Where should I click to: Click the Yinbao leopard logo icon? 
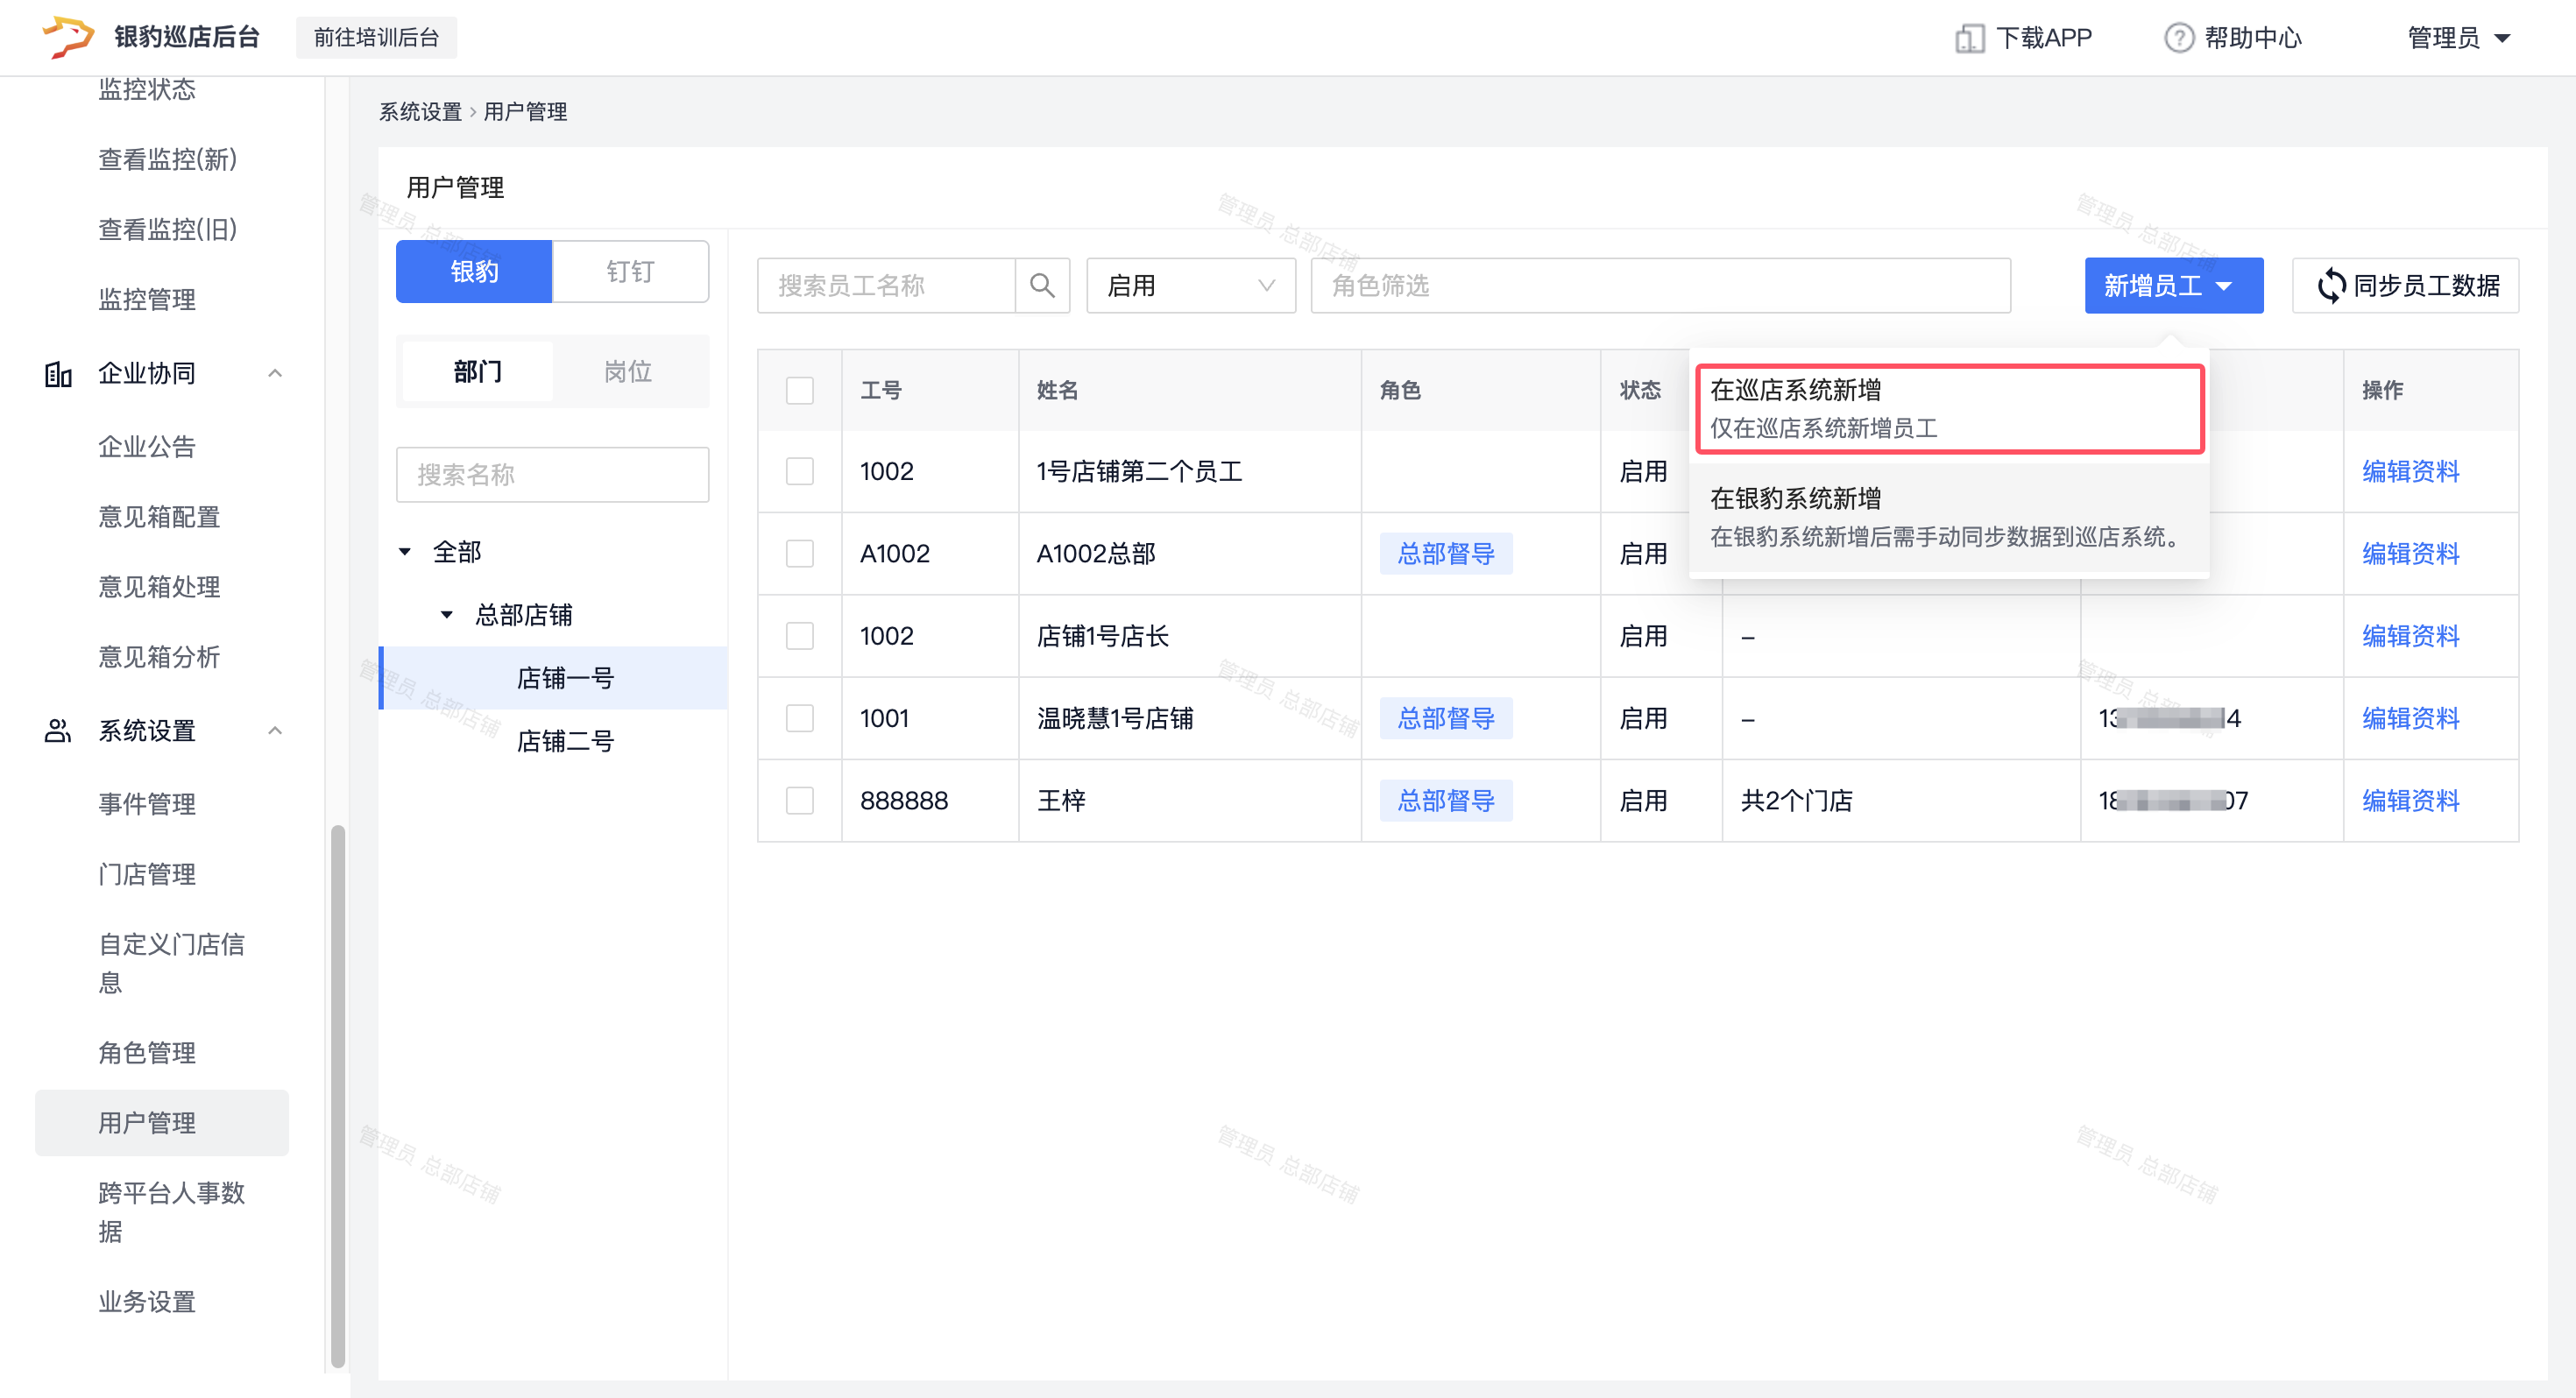68,37
